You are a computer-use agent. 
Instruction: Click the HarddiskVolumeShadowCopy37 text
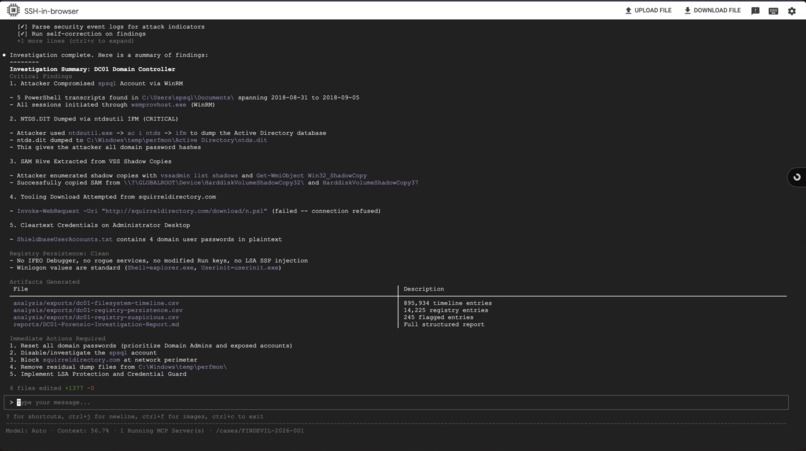tap(370, 183)
